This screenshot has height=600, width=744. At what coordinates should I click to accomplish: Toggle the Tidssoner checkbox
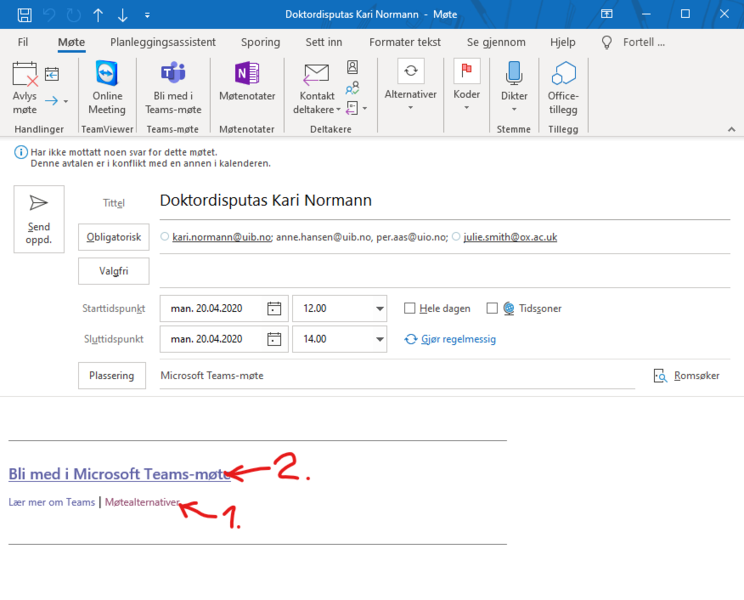point(492,309)
